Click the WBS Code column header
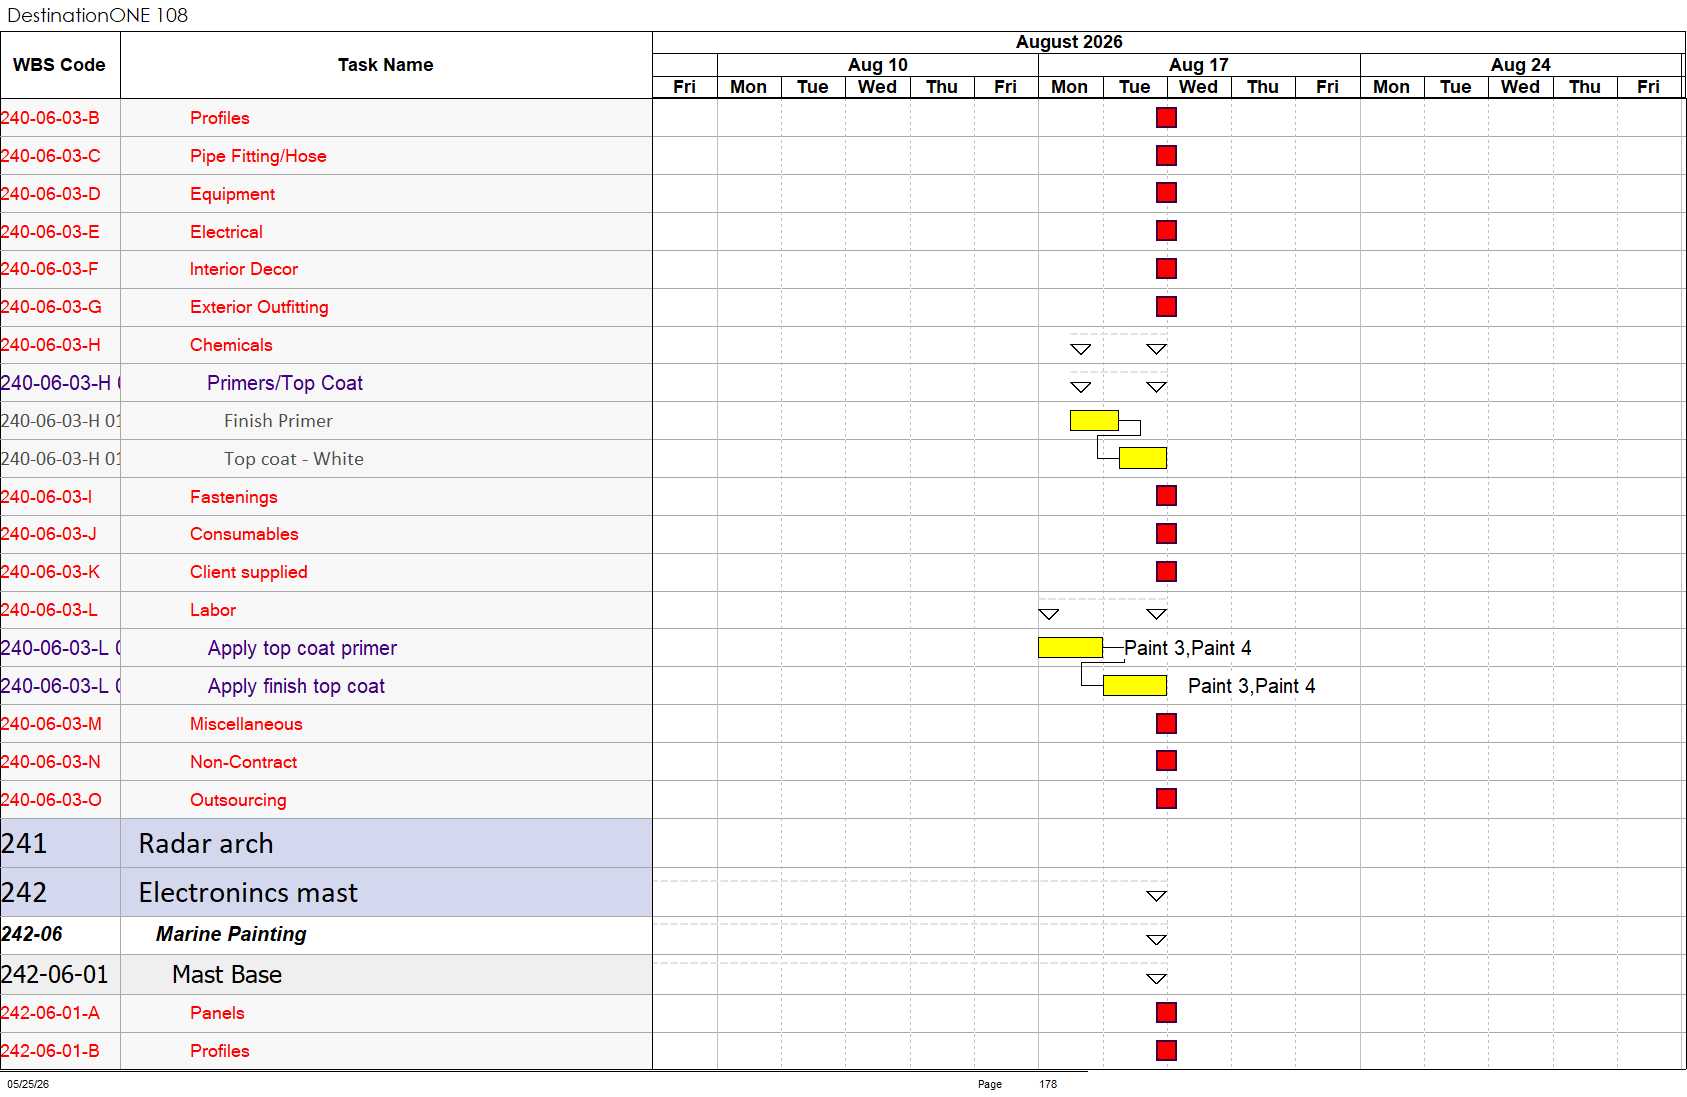 coord(59,65)
